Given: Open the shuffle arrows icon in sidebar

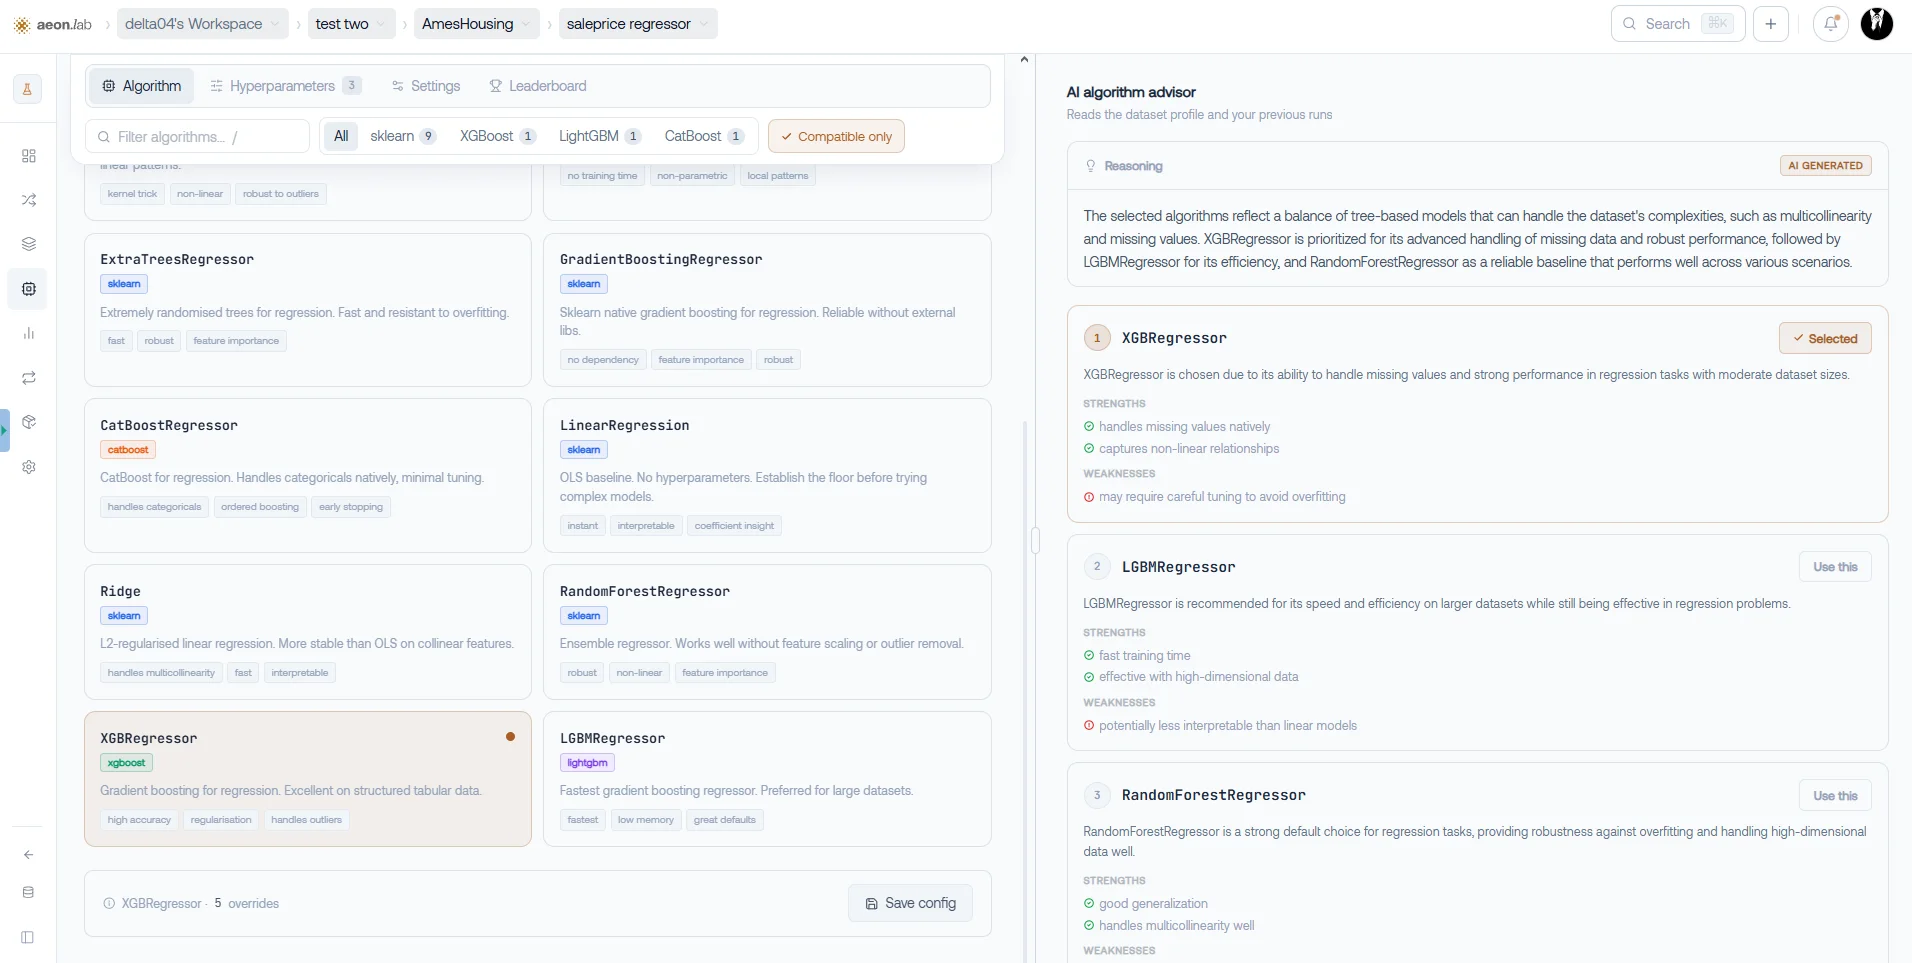Looking at the screenshot, I should pos(28,200).
